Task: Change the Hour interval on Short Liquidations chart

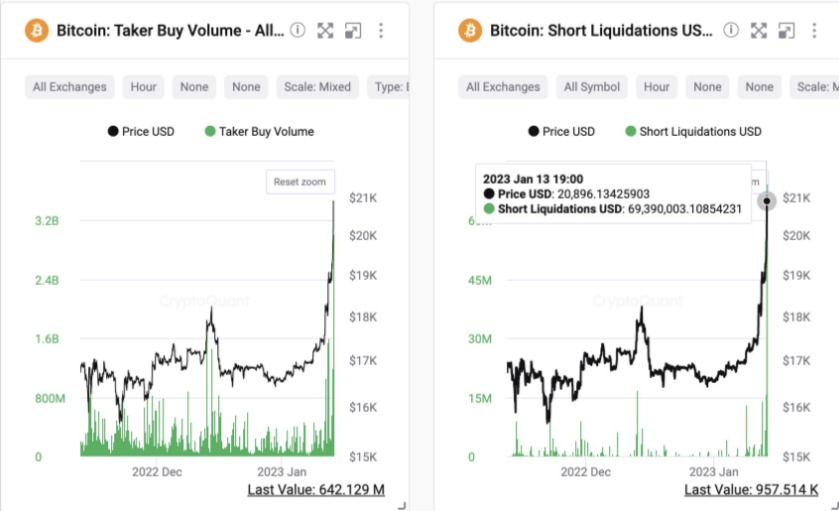Action: [657, 87]
